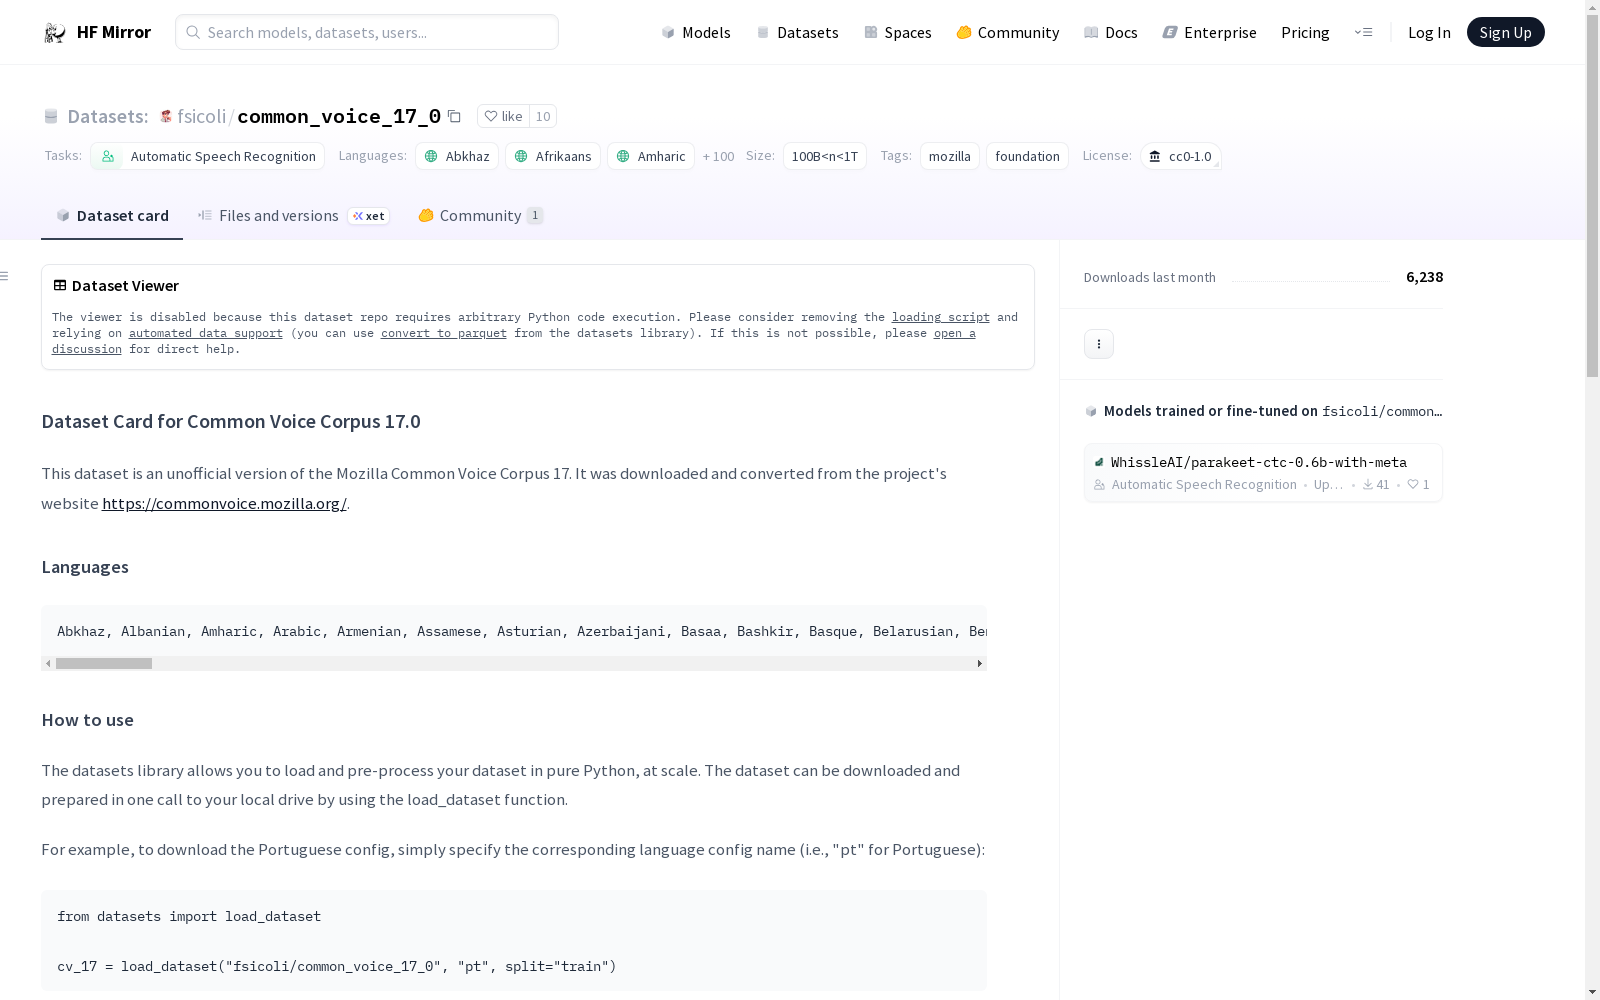Click the Dataset Viewer table icon

pyautogui.click(x=60, y=285)
